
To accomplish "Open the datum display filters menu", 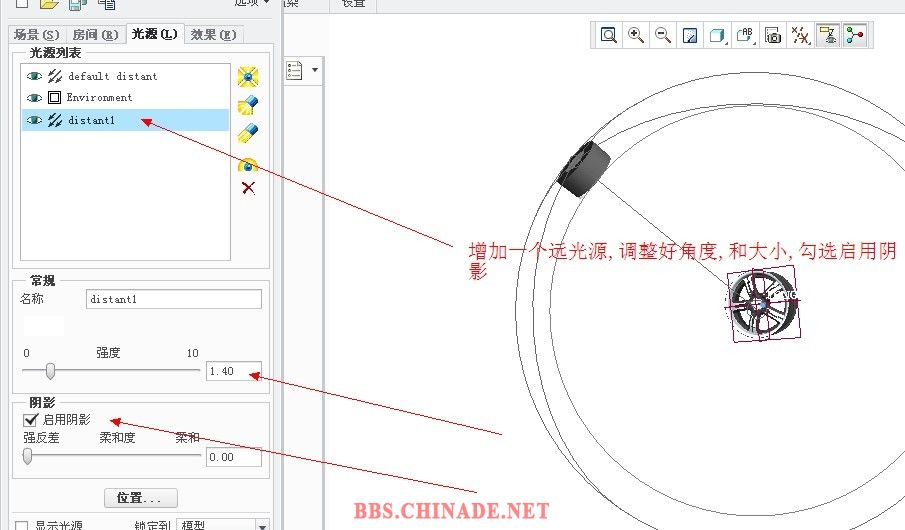I will click(x=801, y=35).
